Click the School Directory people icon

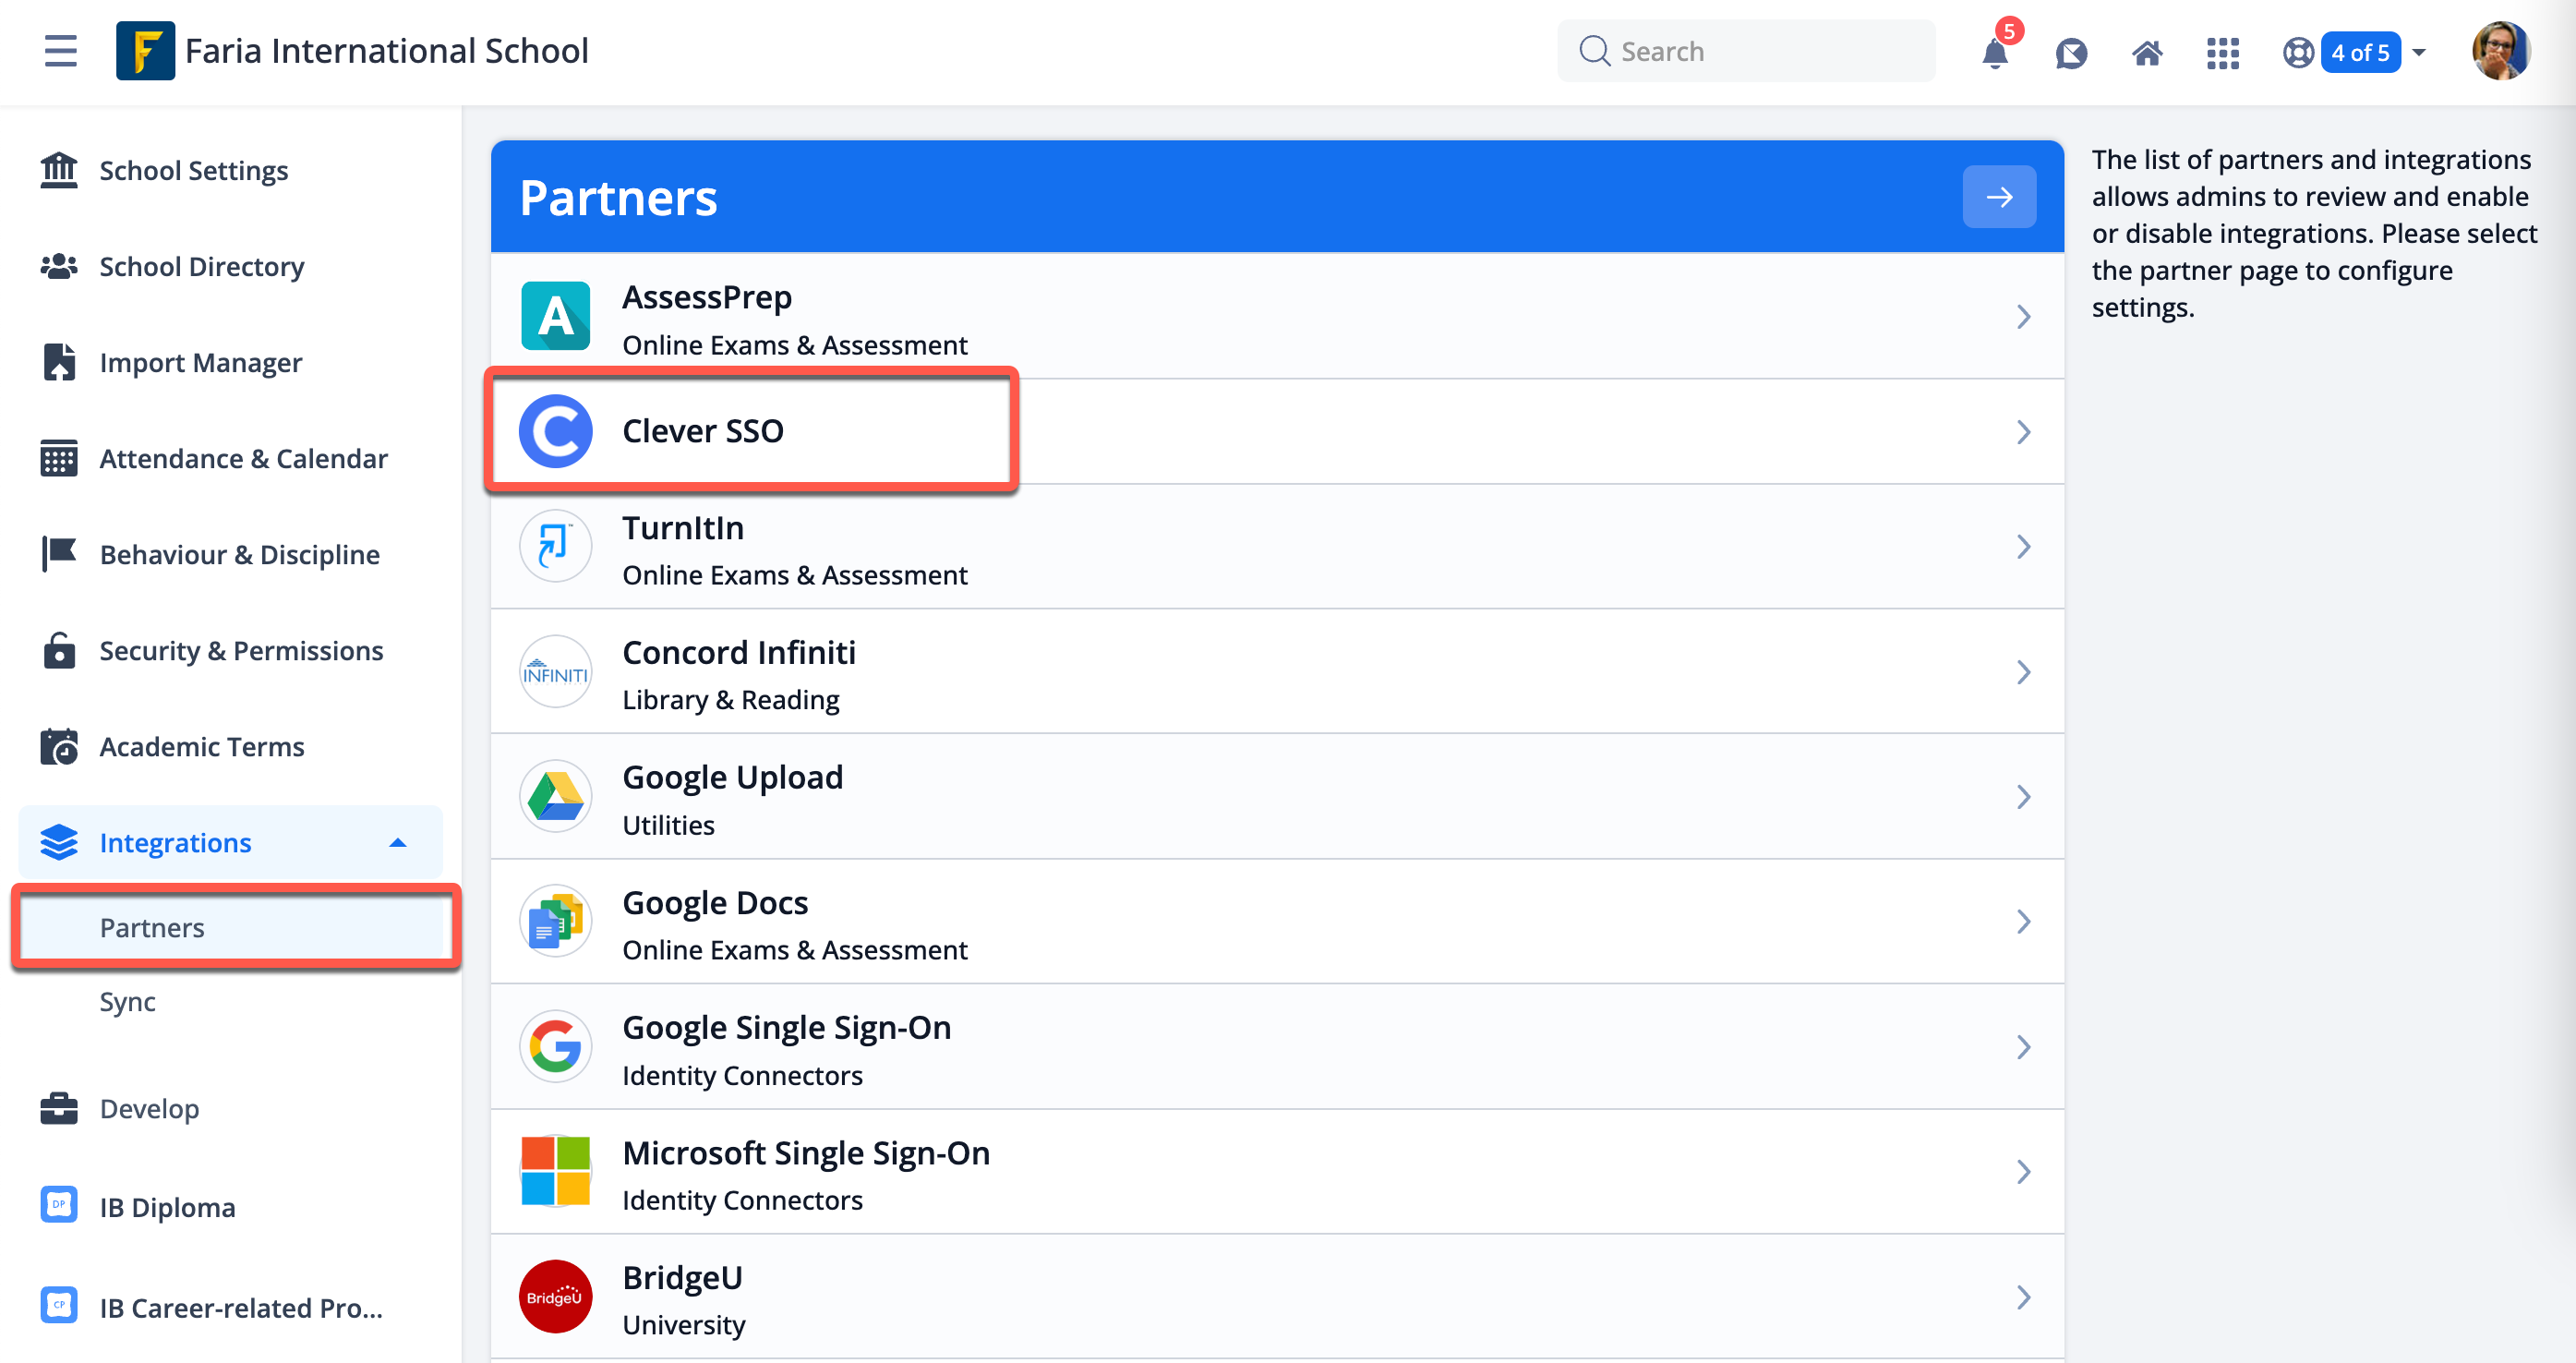pos(59,266)
